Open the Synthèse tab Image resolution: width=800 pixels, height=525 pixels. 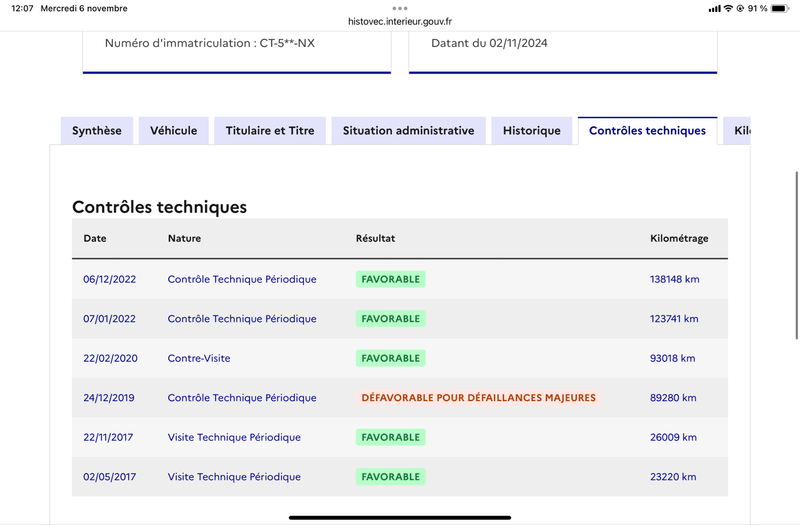coord(97,131)
